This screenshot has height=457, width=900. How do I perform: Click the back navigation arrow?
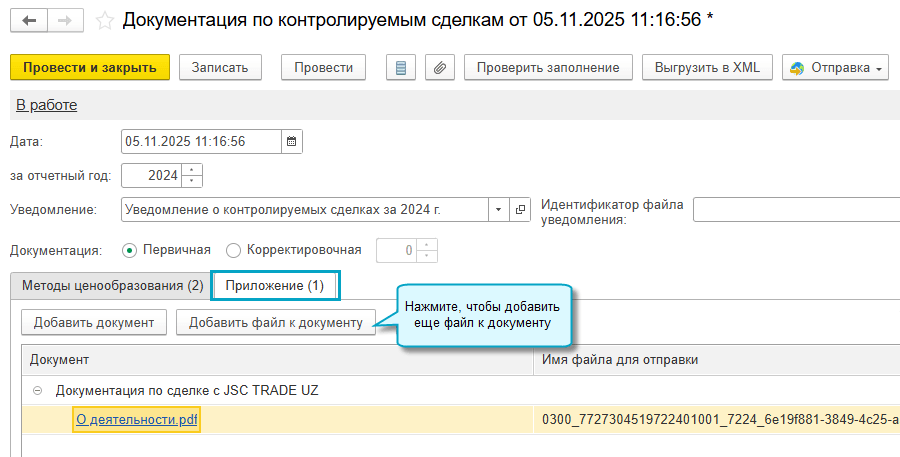tap(29, 20)
